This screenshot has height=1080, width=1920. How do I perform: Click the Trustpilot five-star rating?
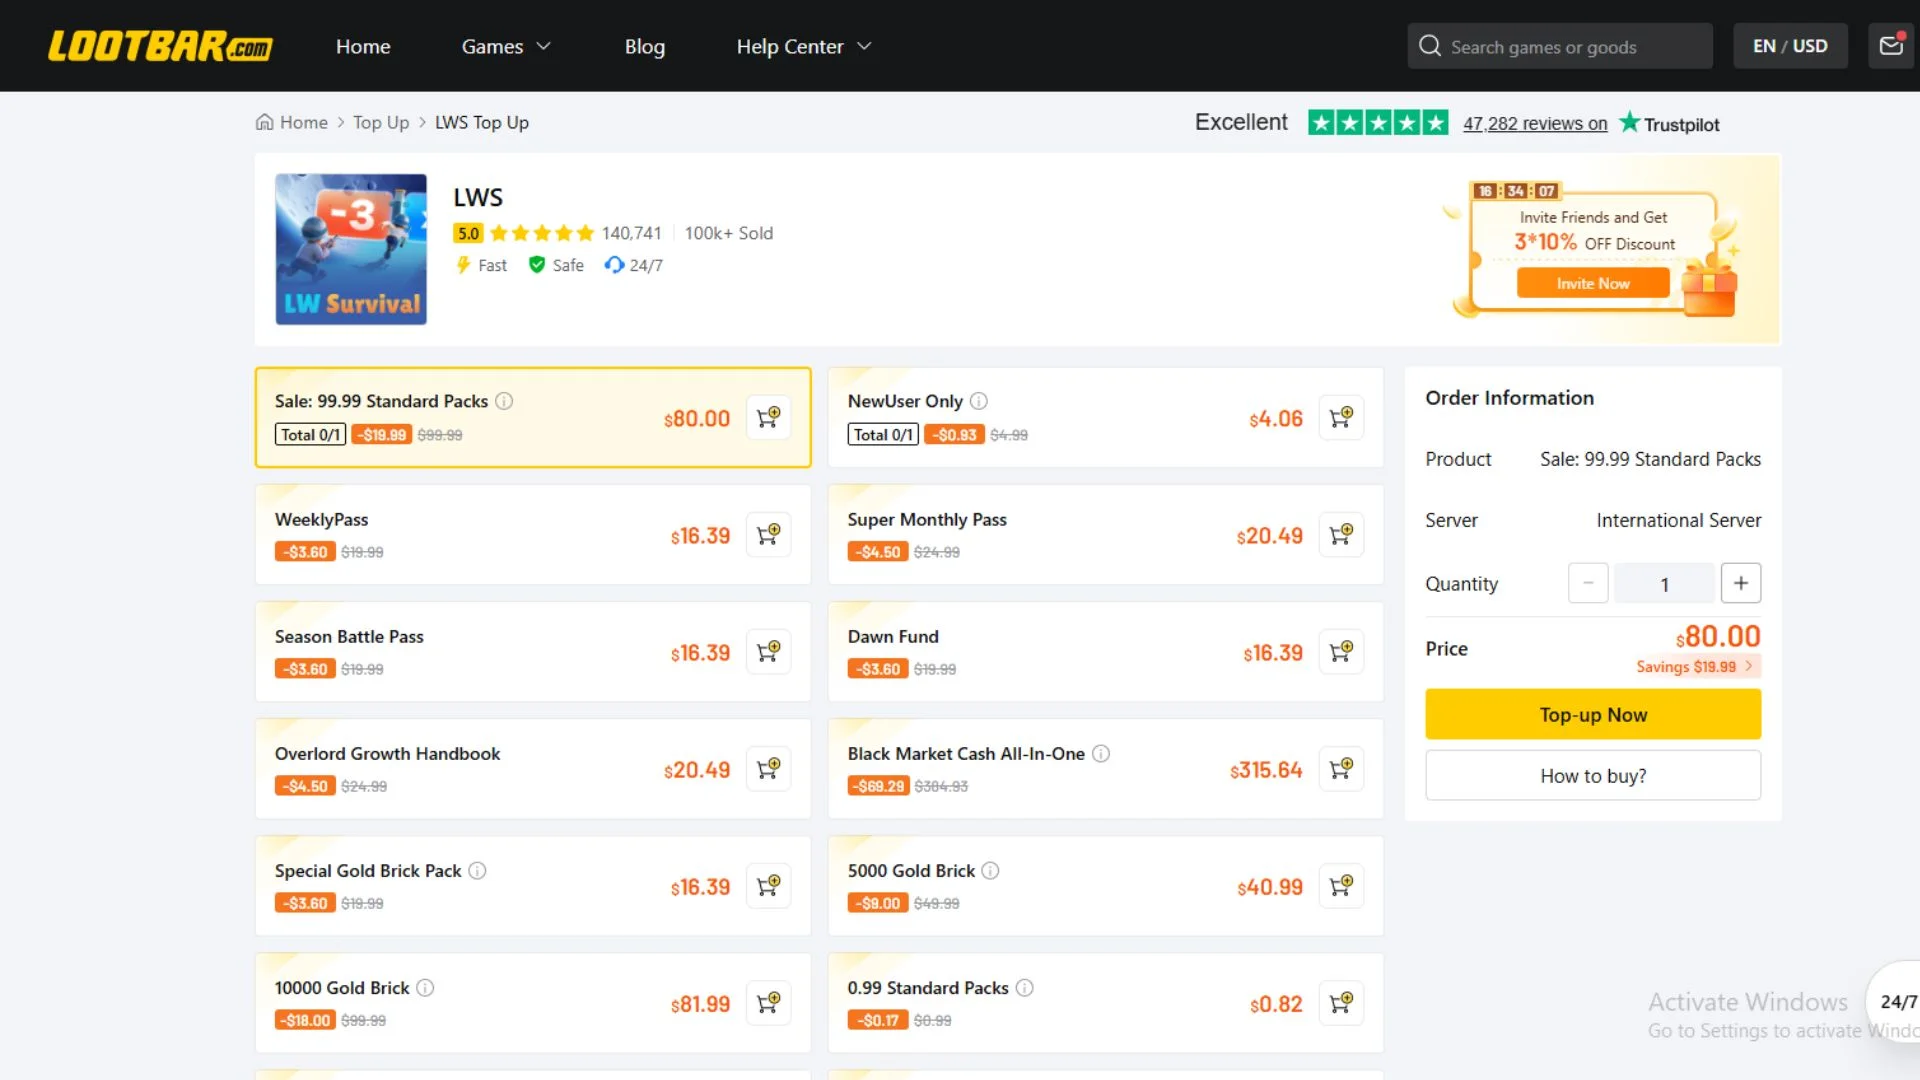(1378, 123)
